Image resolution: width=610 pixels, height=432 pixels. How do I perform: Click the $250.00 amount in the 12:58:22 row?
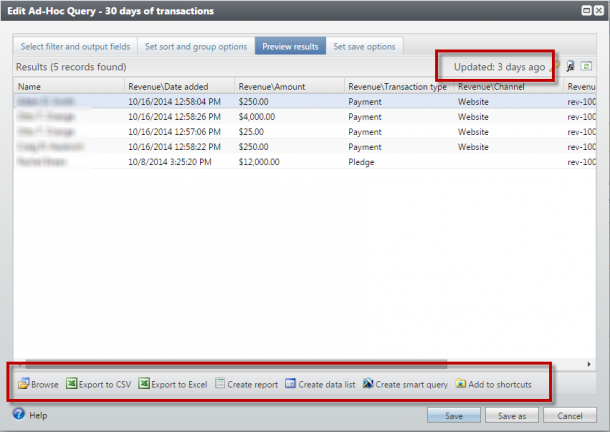[253, 147]
